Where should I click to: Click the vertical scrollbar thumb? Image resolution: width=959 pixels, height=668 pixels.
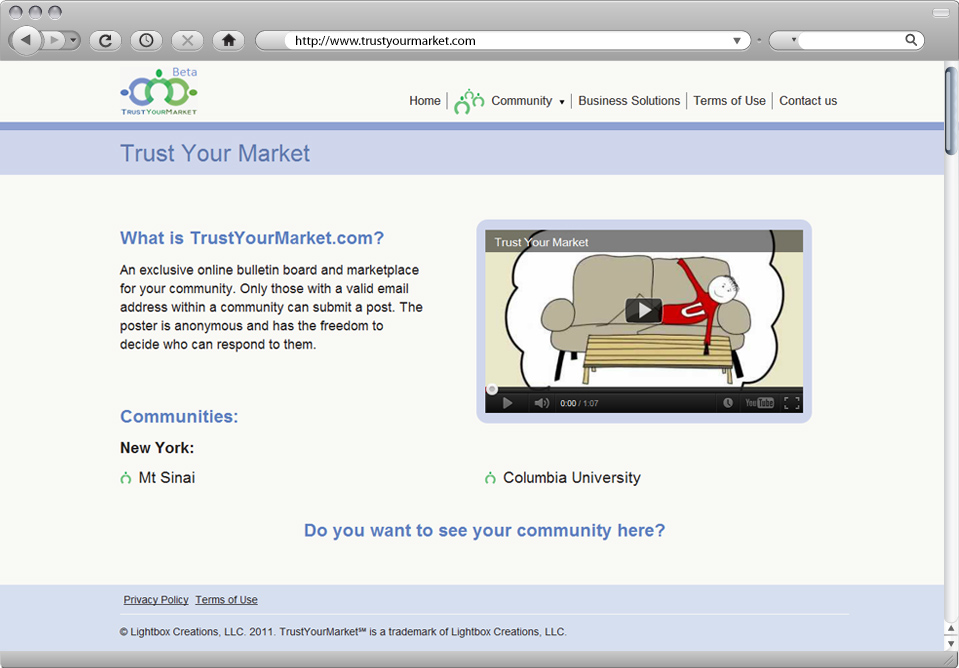click(951, 110)
